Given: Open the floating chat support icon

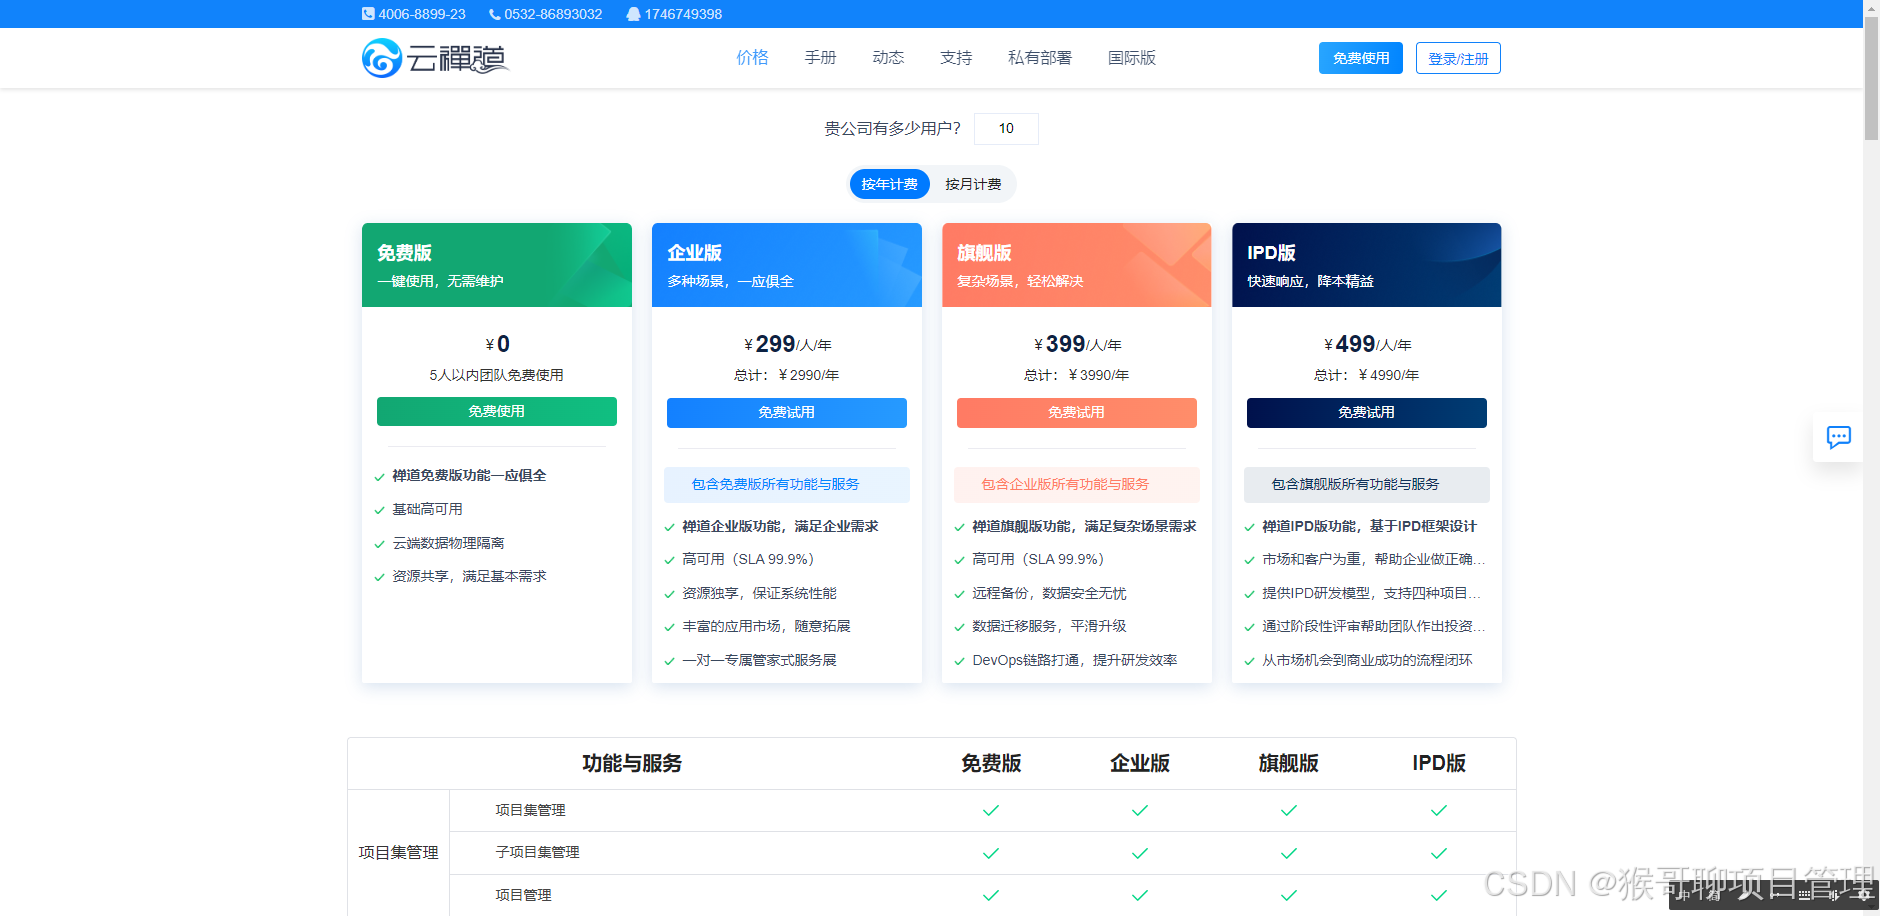Looking at the screenshot, I should (x=1838, y=437).
